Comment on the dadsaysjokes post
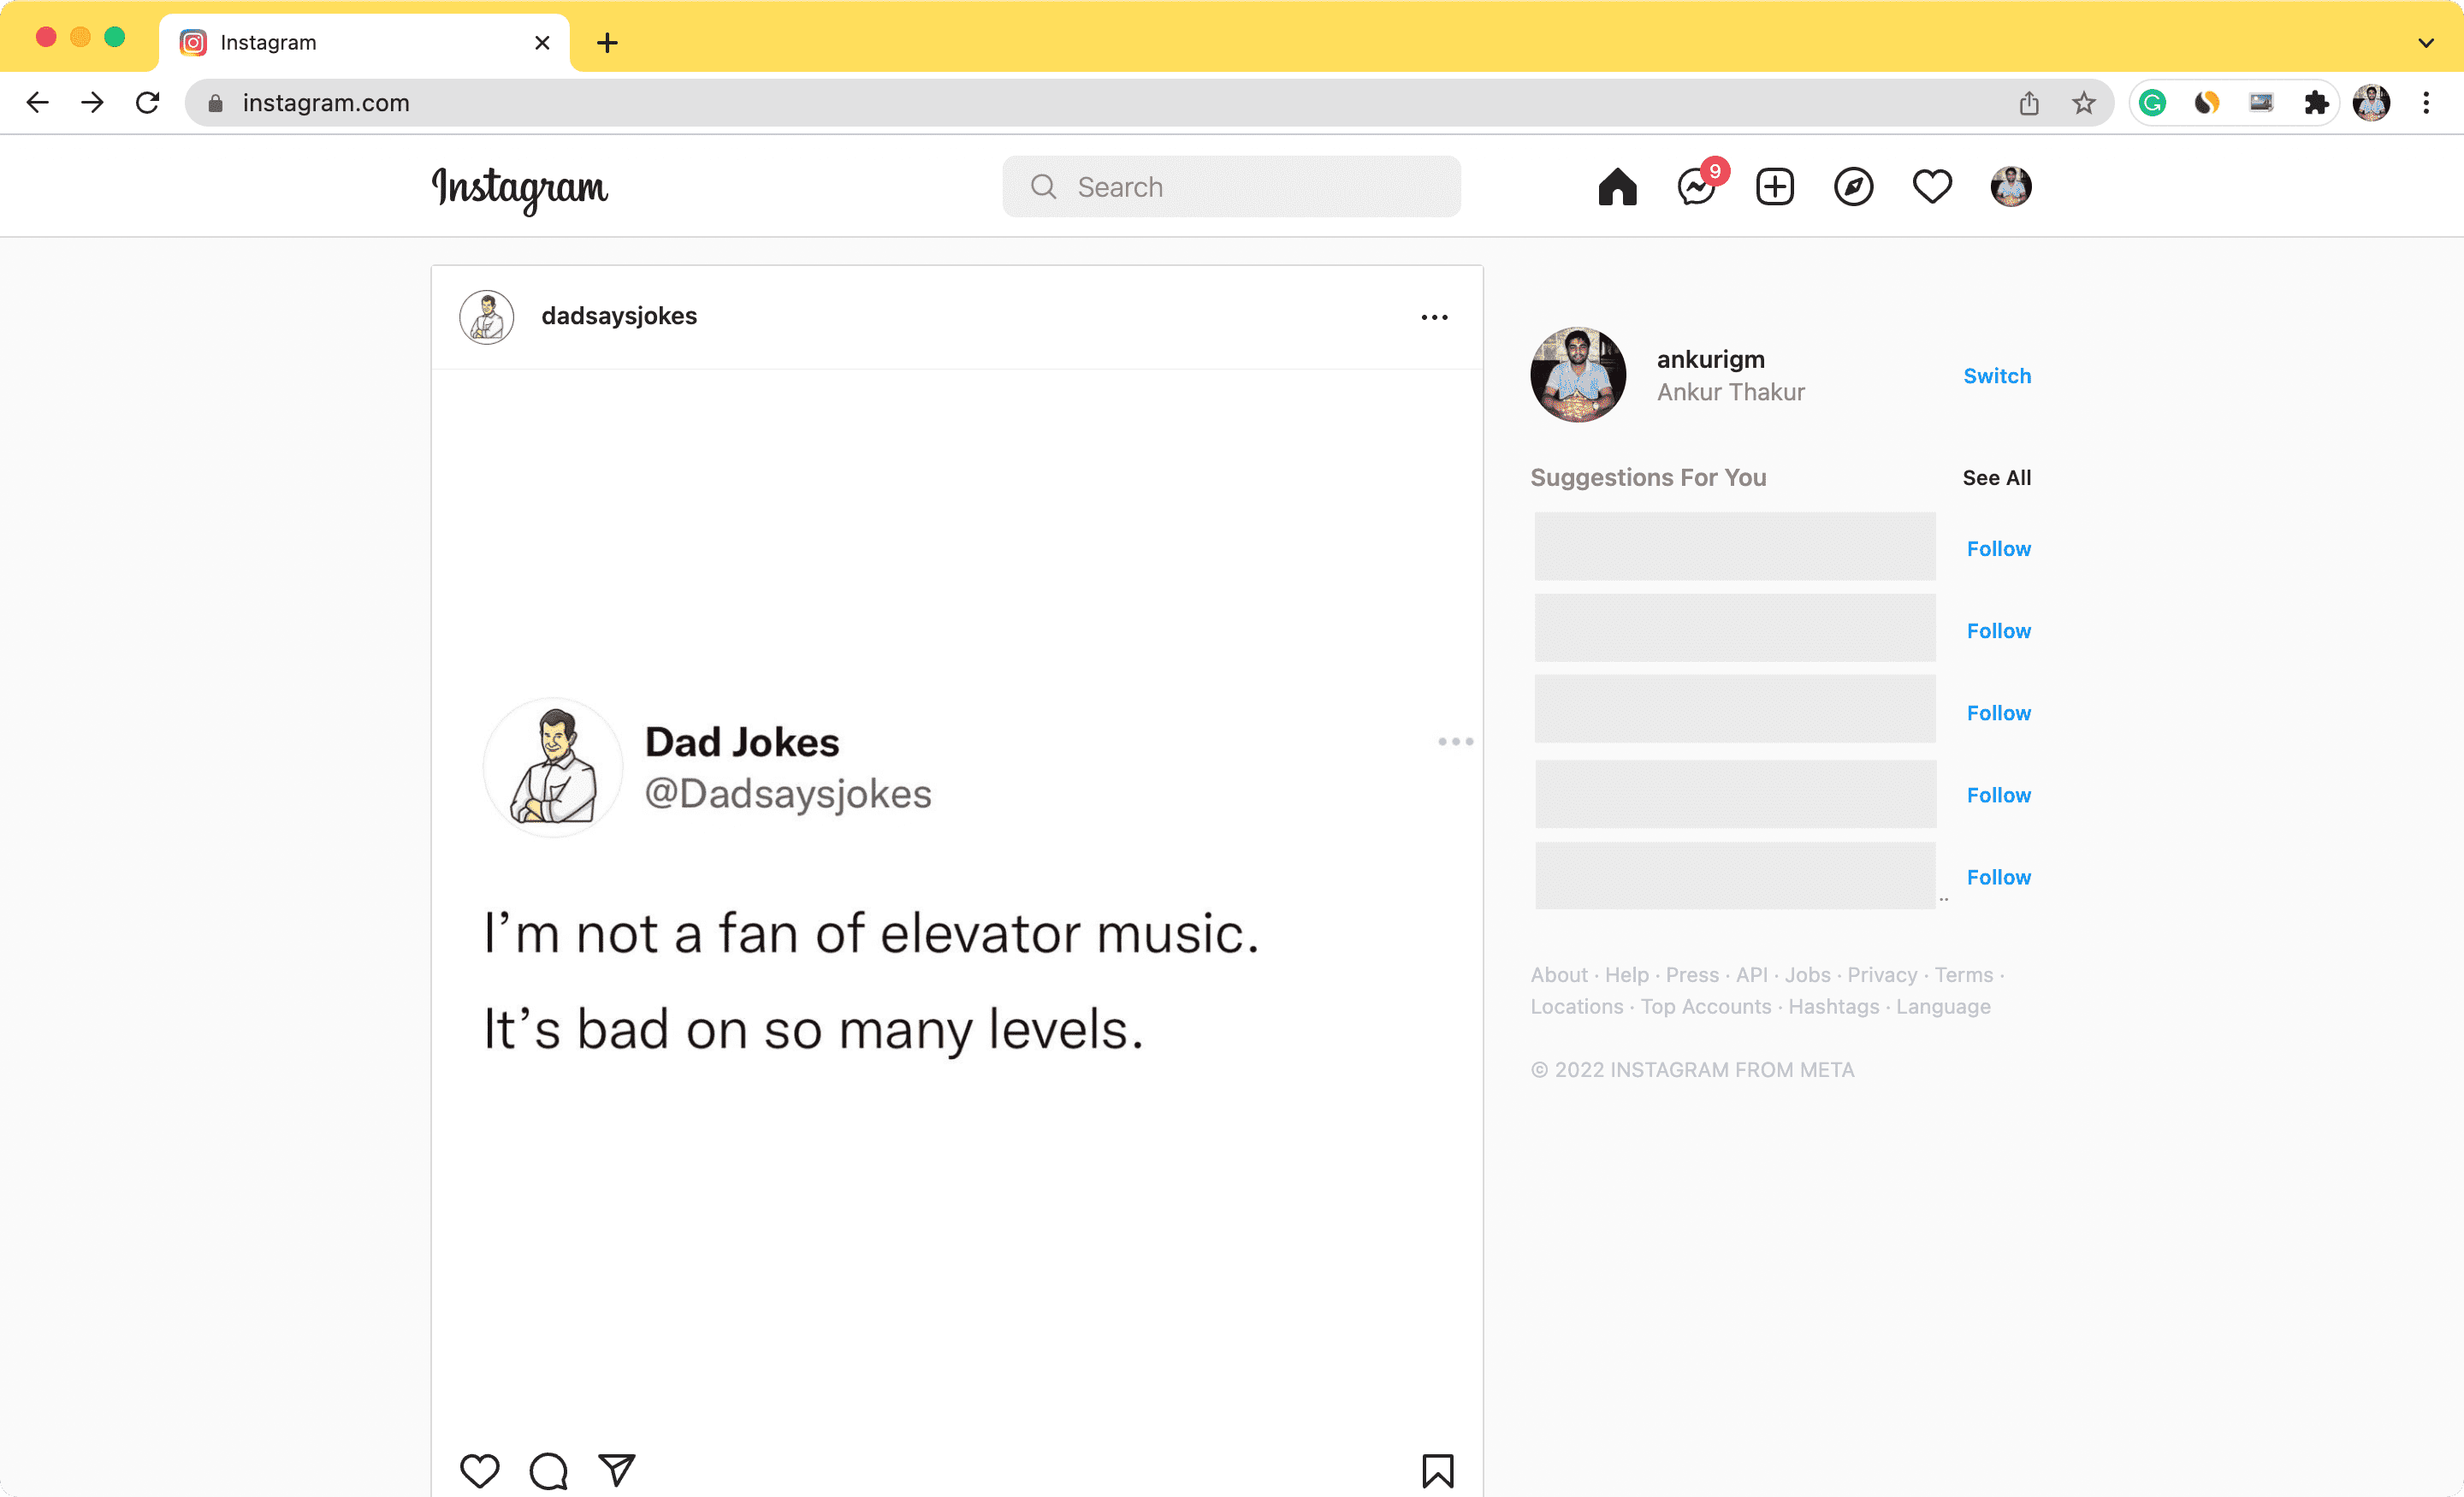 [548, 1470]
